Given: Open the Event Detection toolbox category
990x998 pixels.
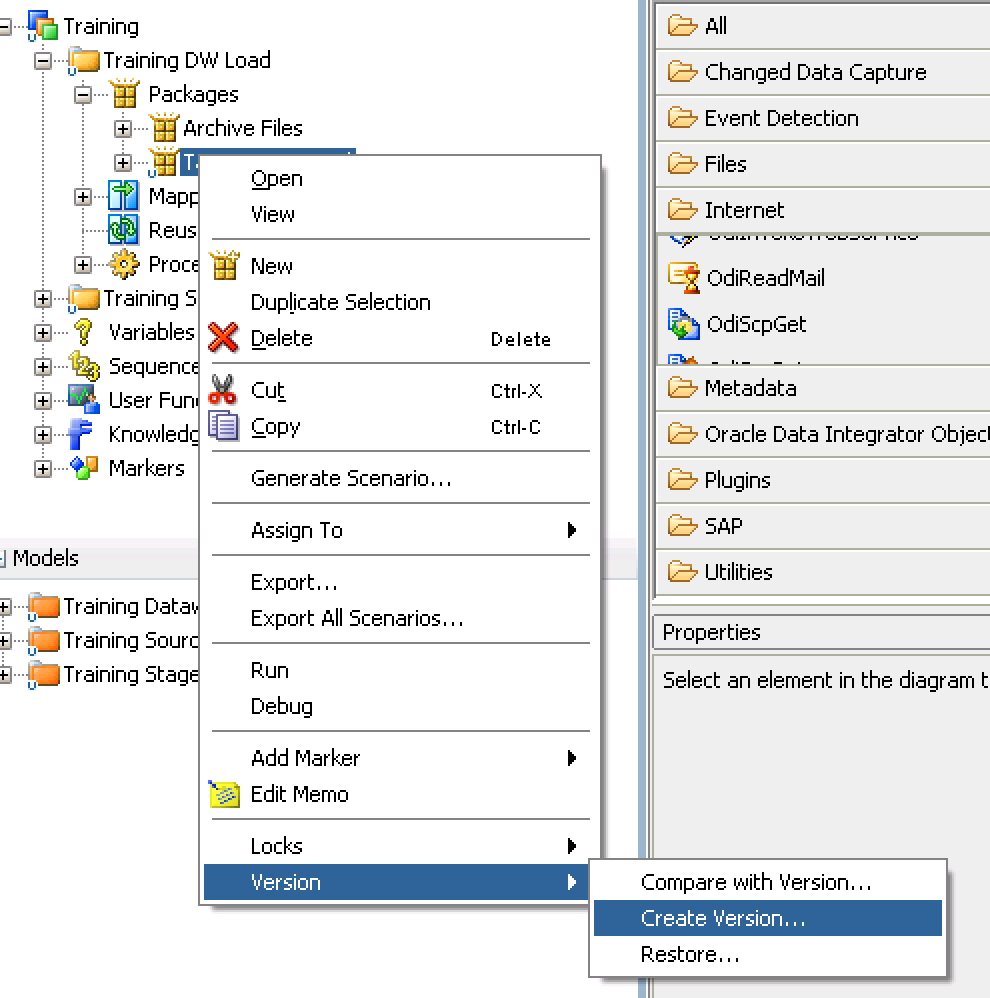Looking at the screenshot, I should pyautogui.click(x=823, y=118).
